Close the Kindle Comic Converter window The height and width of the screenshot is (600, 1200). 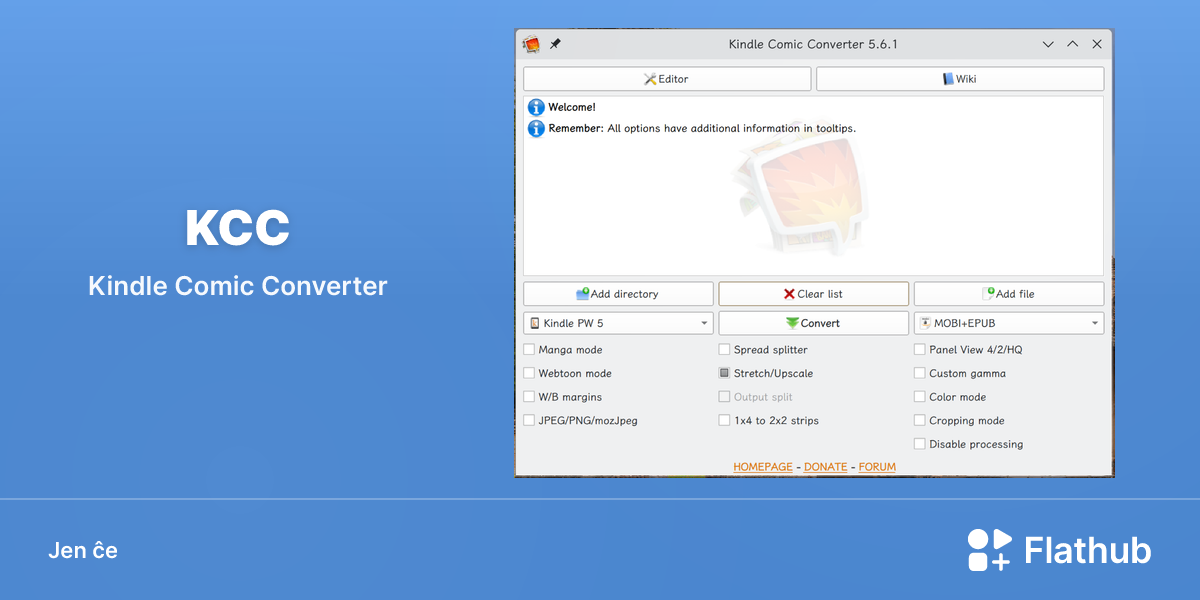click(1097, 44)
